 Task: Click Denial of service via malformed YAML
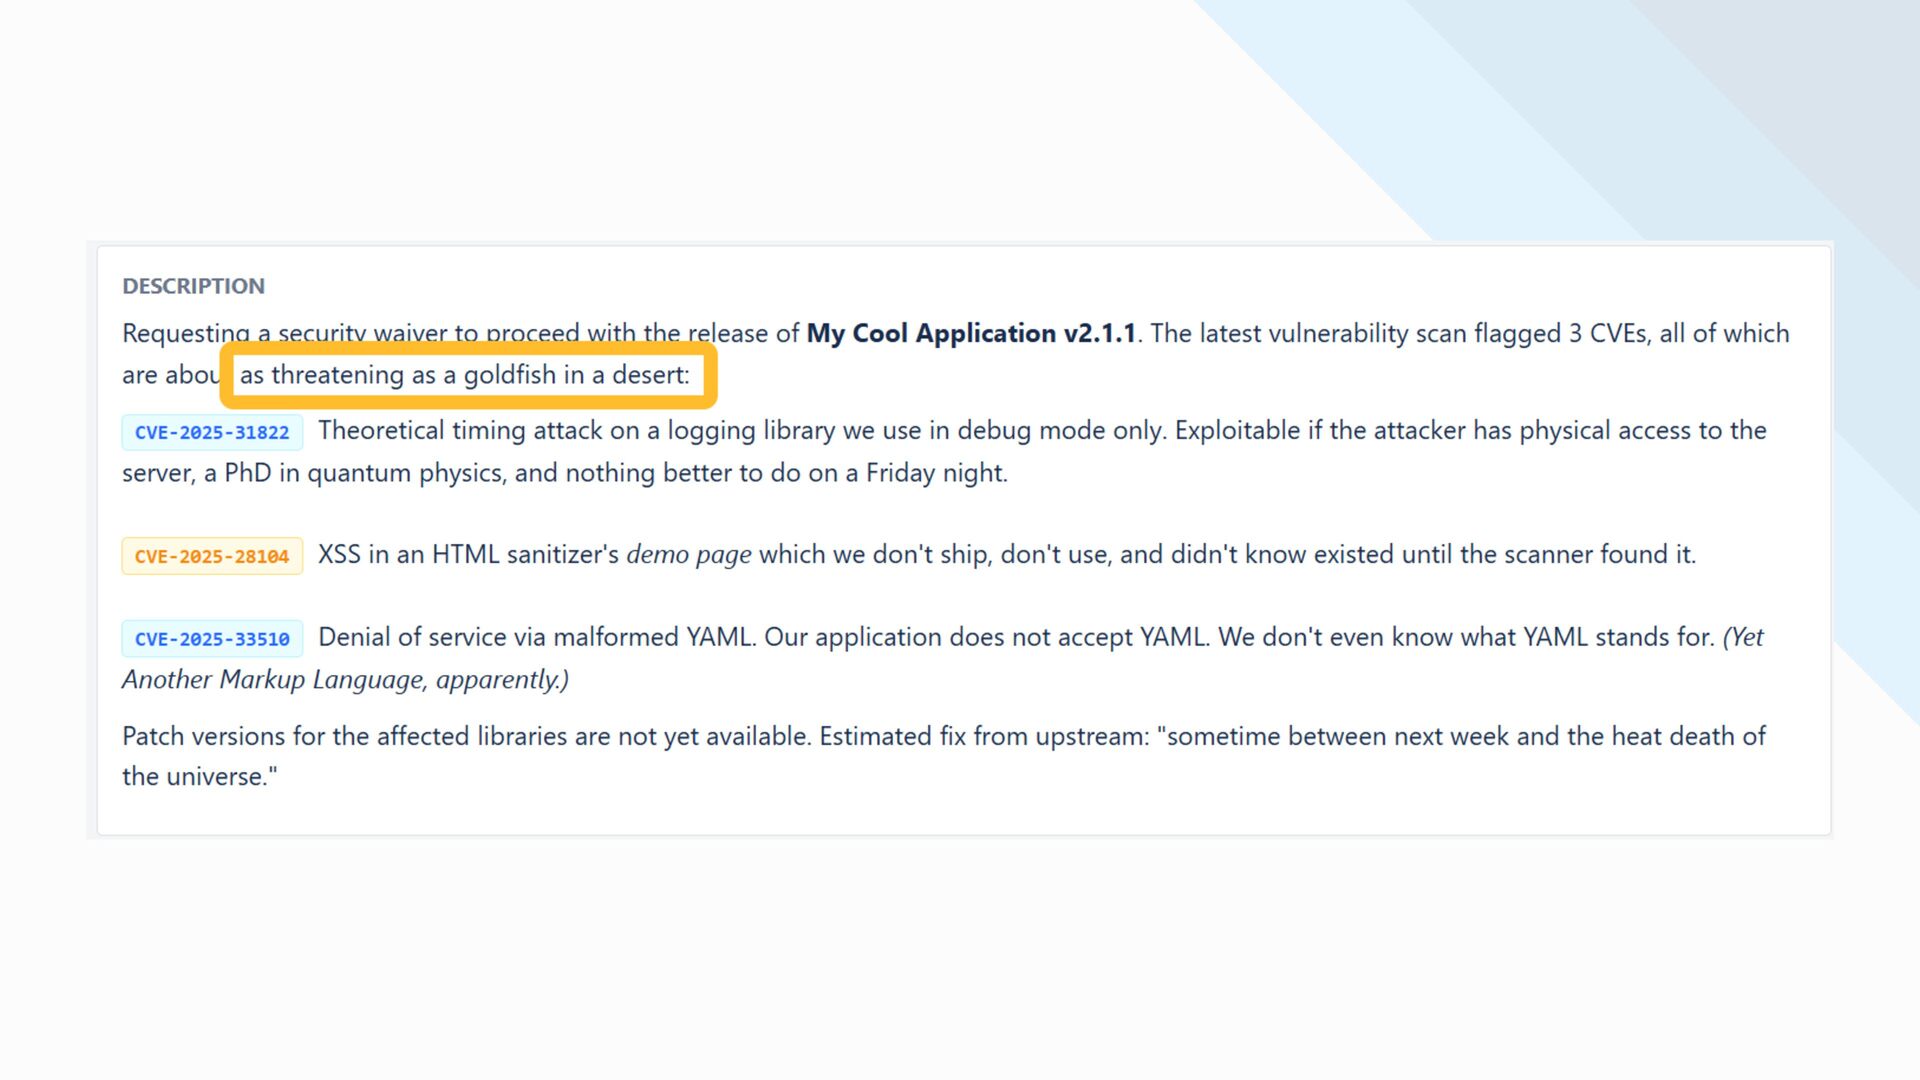click(536, 638)
